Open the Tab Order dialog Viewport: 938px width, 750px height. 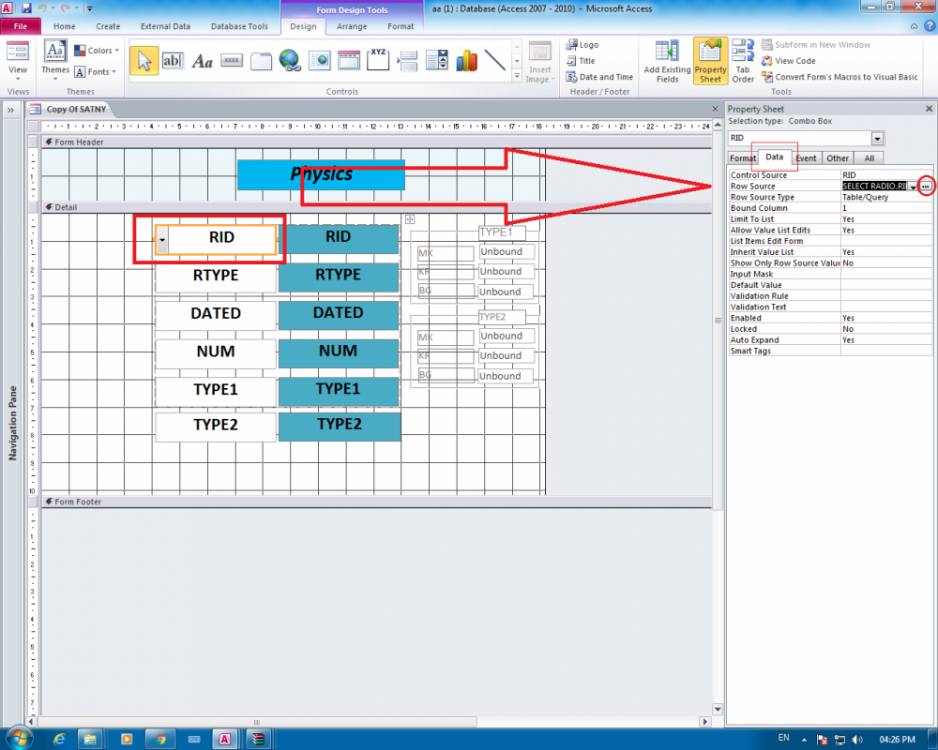point(742,62)
